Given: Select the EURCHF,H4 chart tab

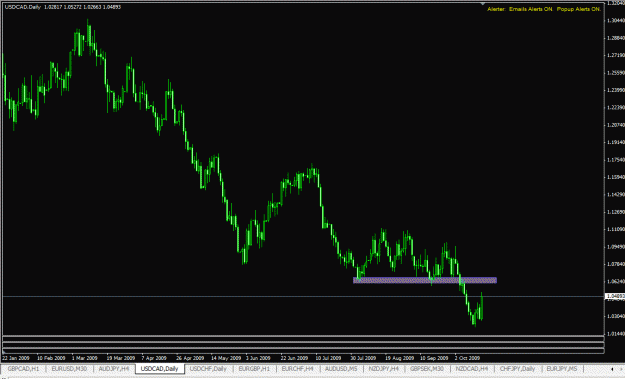Looking at the screenshot, I should pyautogui.click(x=297, y=369).
